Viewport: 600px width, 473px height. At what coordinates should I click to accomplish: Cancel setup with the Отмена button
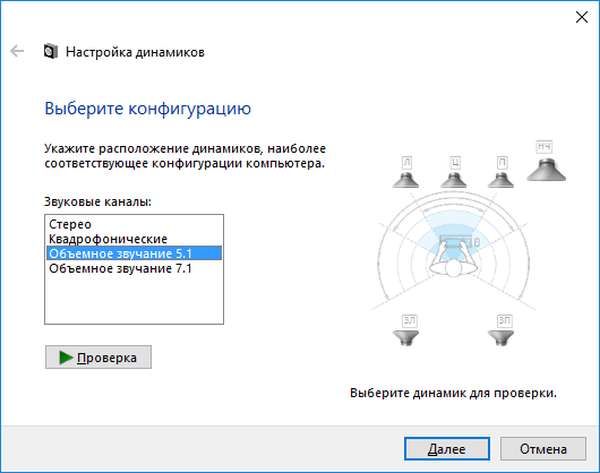click(x=542, y=449)
